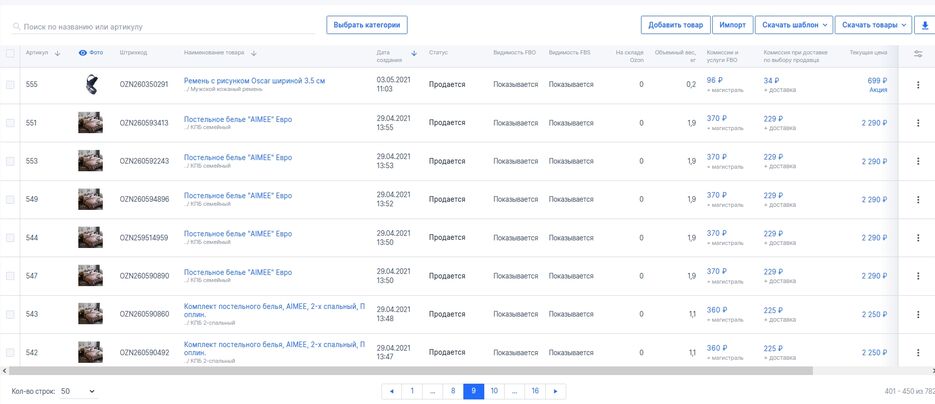This screenshot has height=404, width=935.
Task: Sort by Наименование товара arrow icon
Action: [253, 53]
